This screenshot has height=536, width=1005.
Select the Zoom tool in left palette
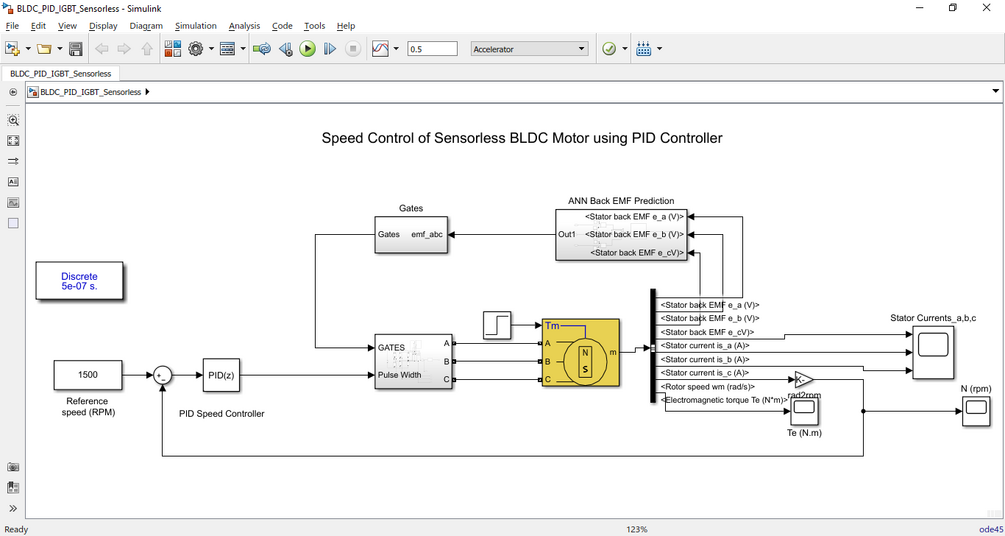point(13,120)
